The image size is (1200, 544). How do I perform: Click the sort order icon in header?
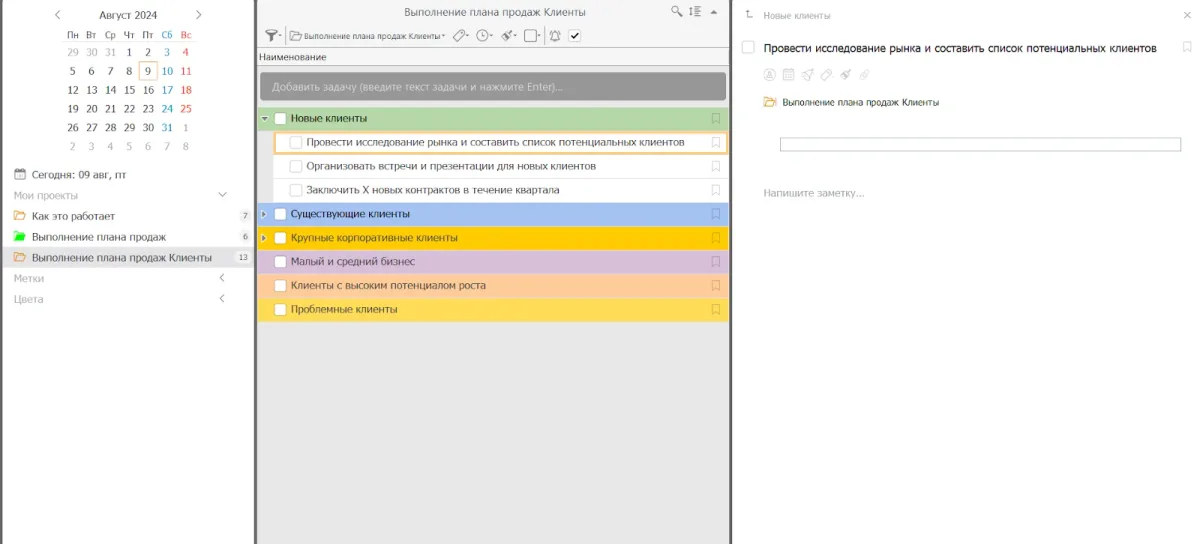pos(695,12)
